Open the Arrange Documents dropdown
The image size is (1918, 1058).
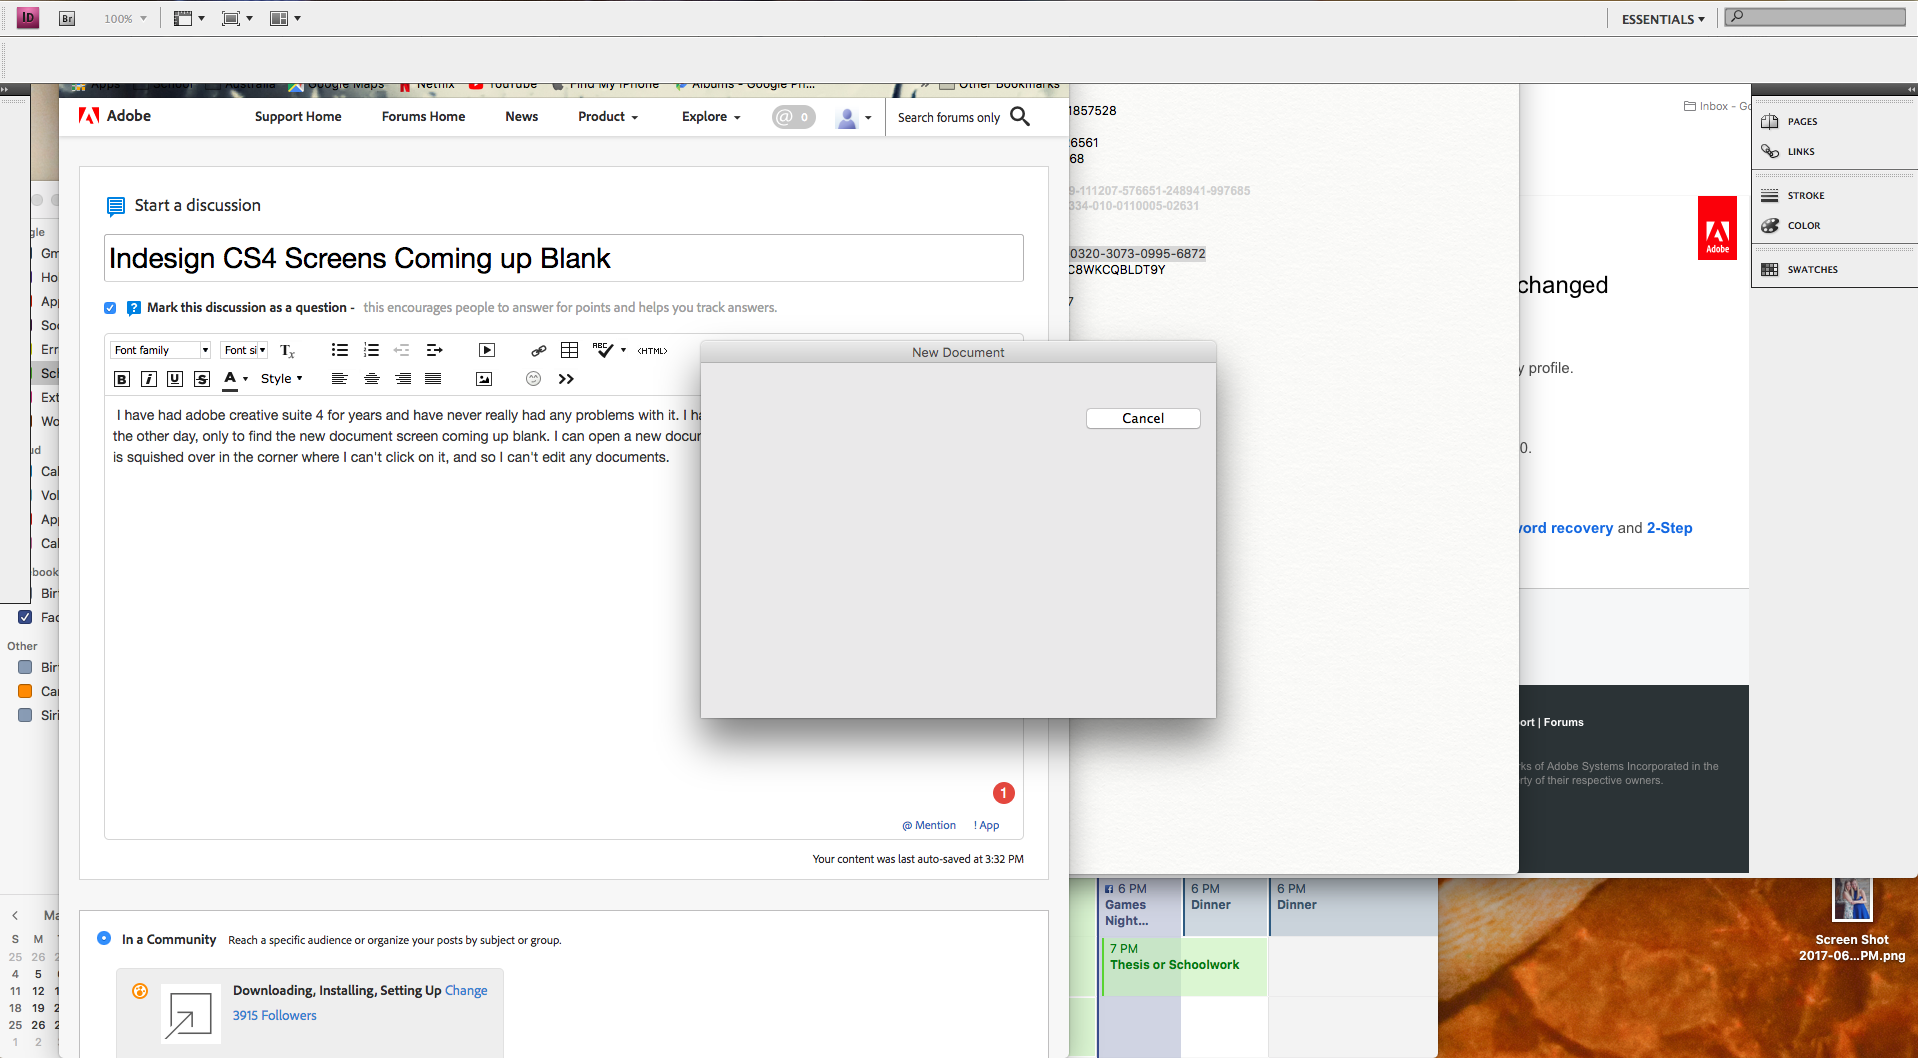click(285, 18)
